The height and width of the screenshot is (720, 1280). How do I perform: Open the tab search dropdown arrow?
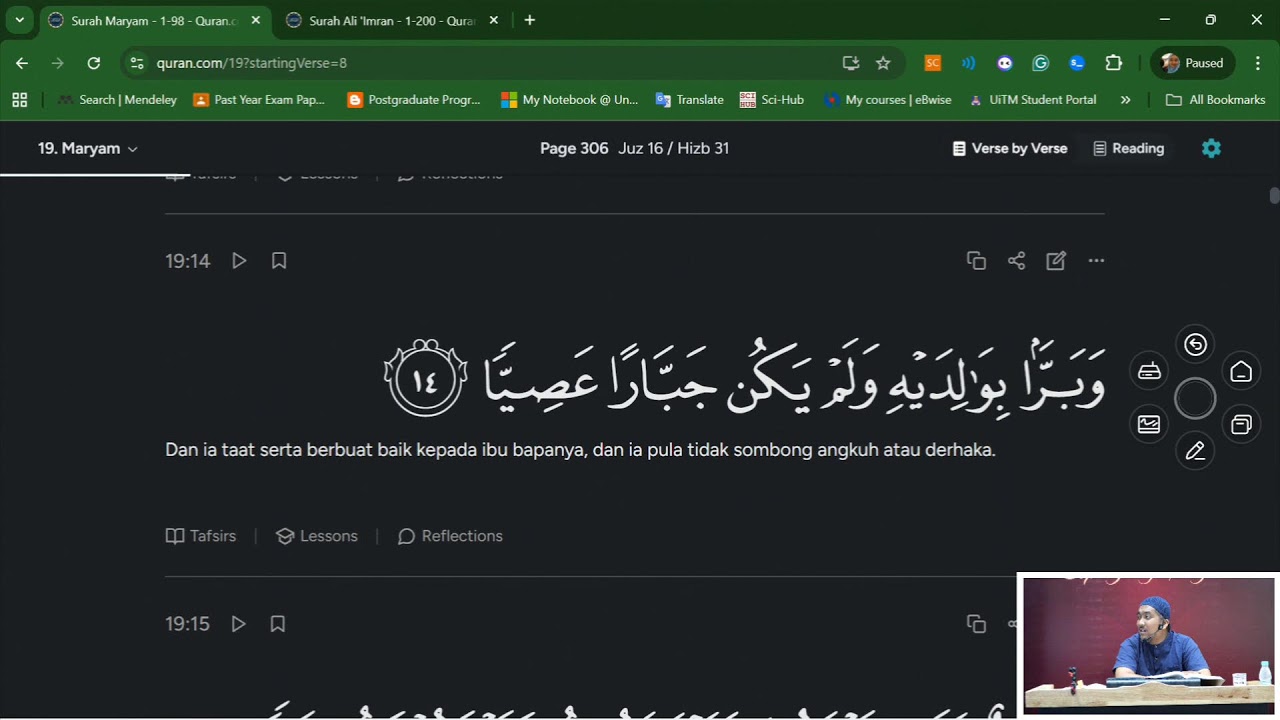click(x=19, y=20)
